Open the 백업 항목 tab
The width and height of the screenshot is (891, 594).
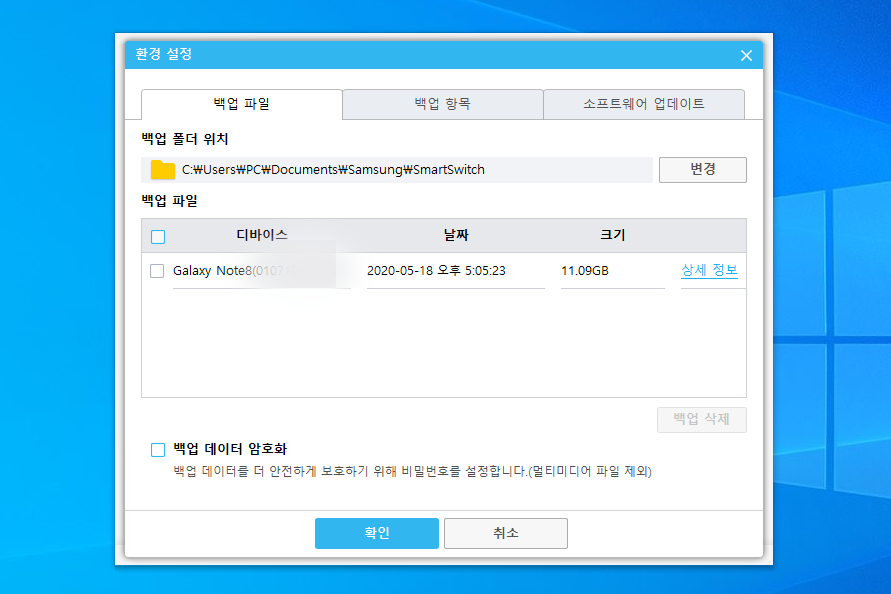[443, 104]
